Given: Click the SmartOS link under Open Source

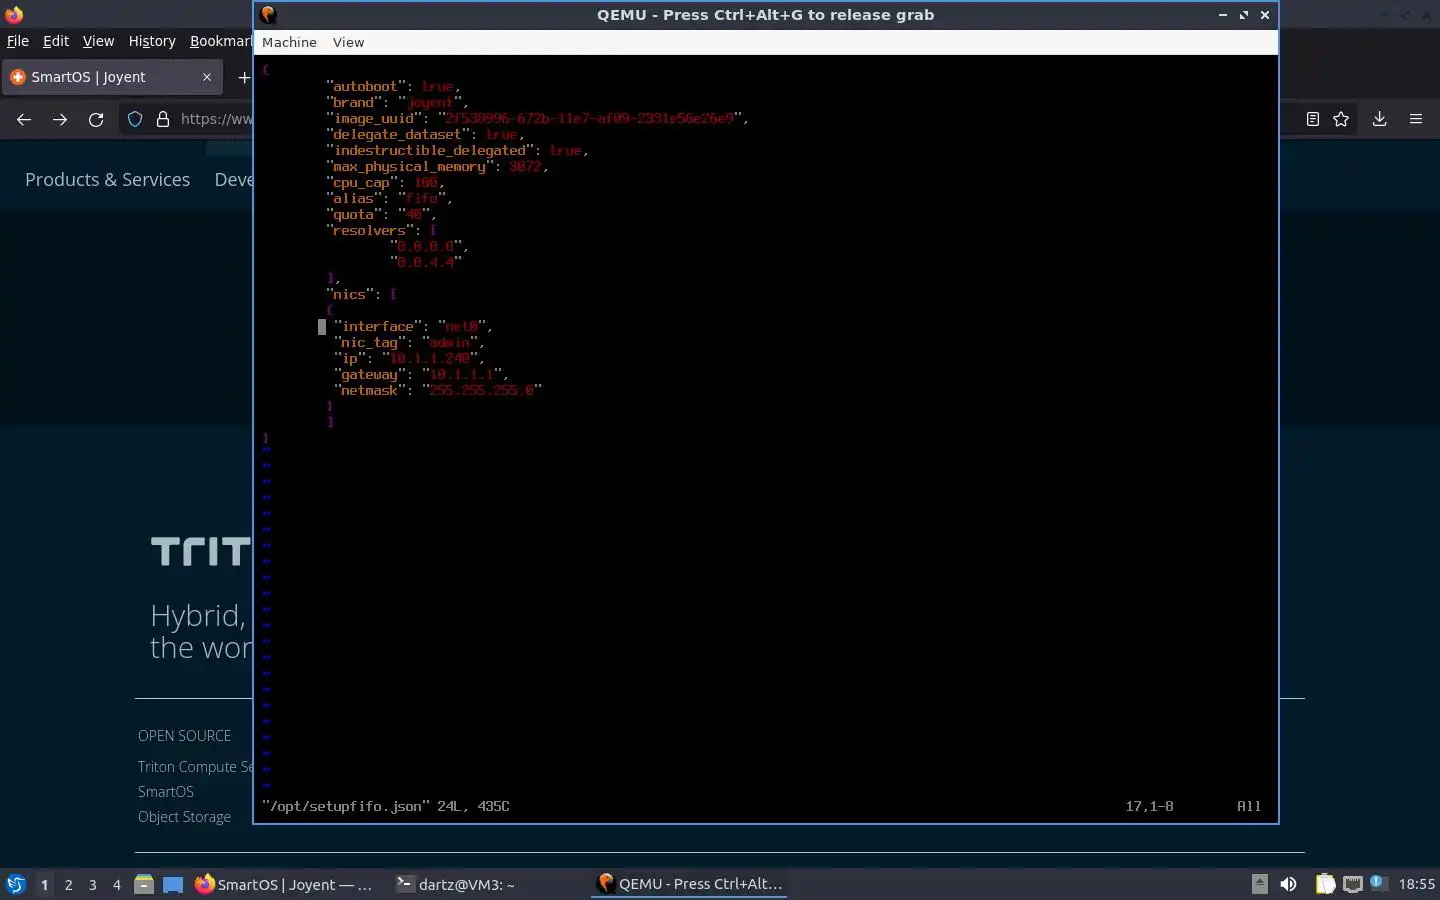Looking at the screenshot, I should pyautogui.click(x=166, y=791).
